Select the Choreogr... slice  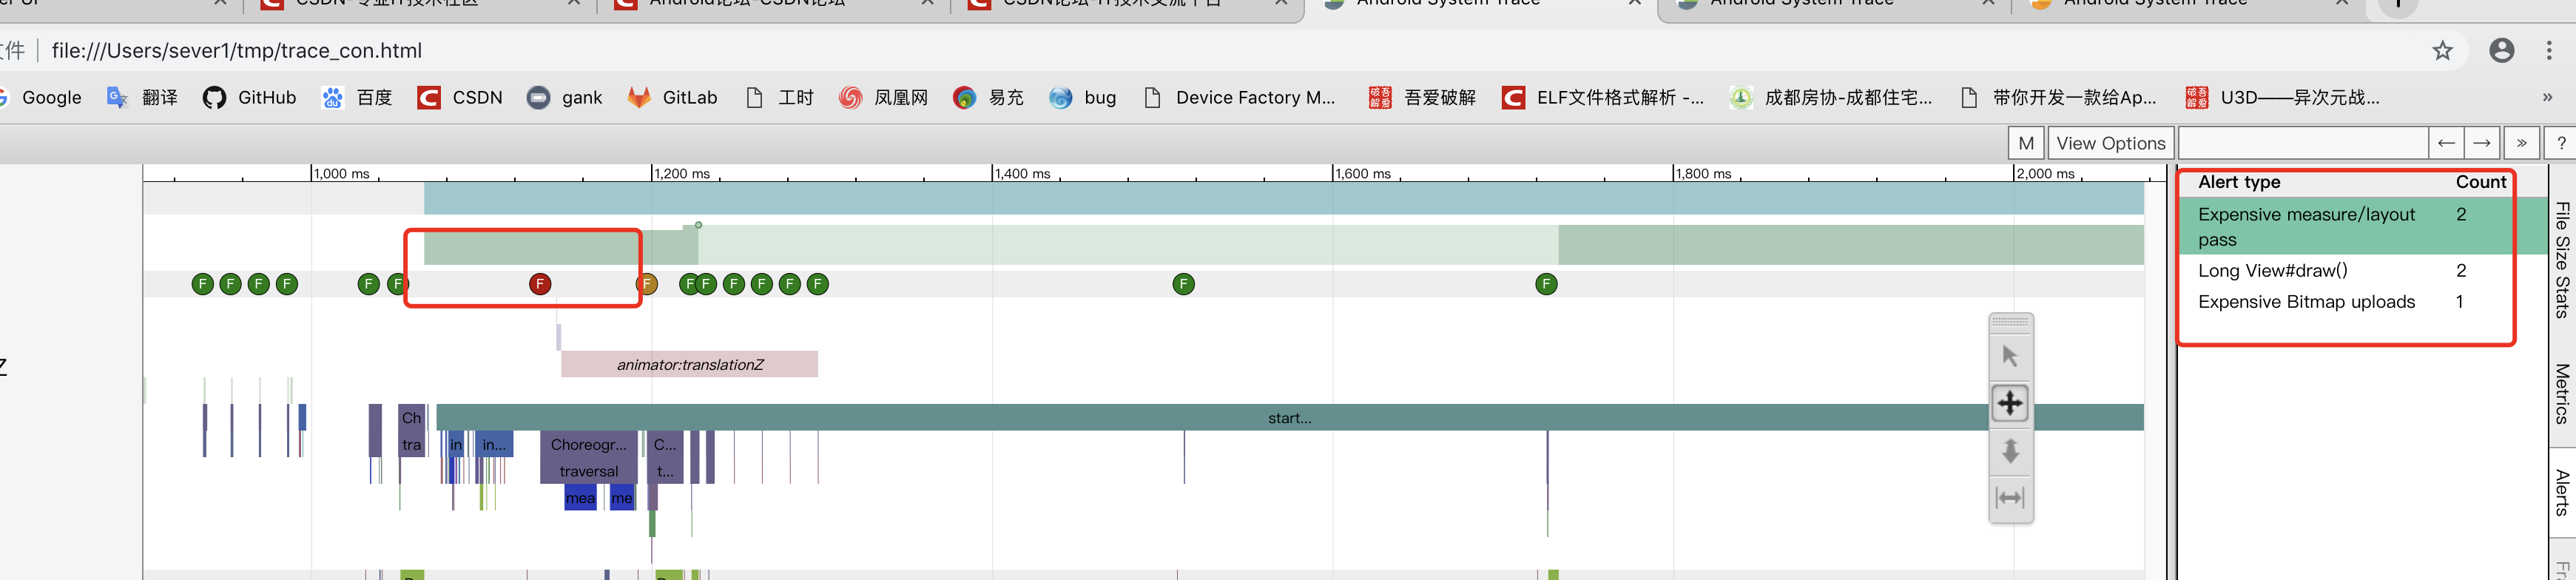pyautogui.click(x=589, y=445)
